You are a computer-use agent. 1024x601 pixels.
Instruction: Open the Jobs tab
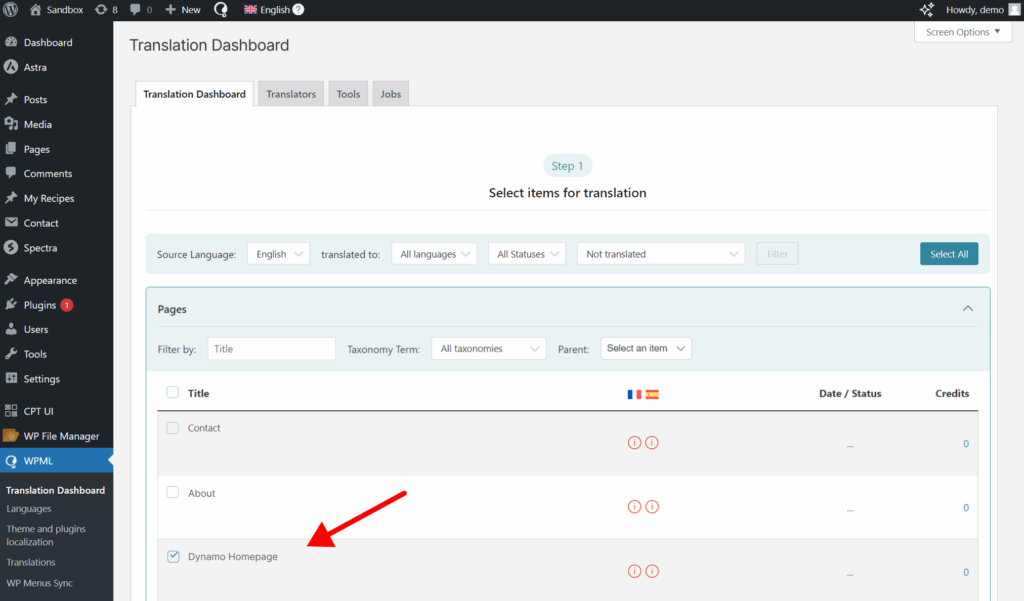[390, 93]
